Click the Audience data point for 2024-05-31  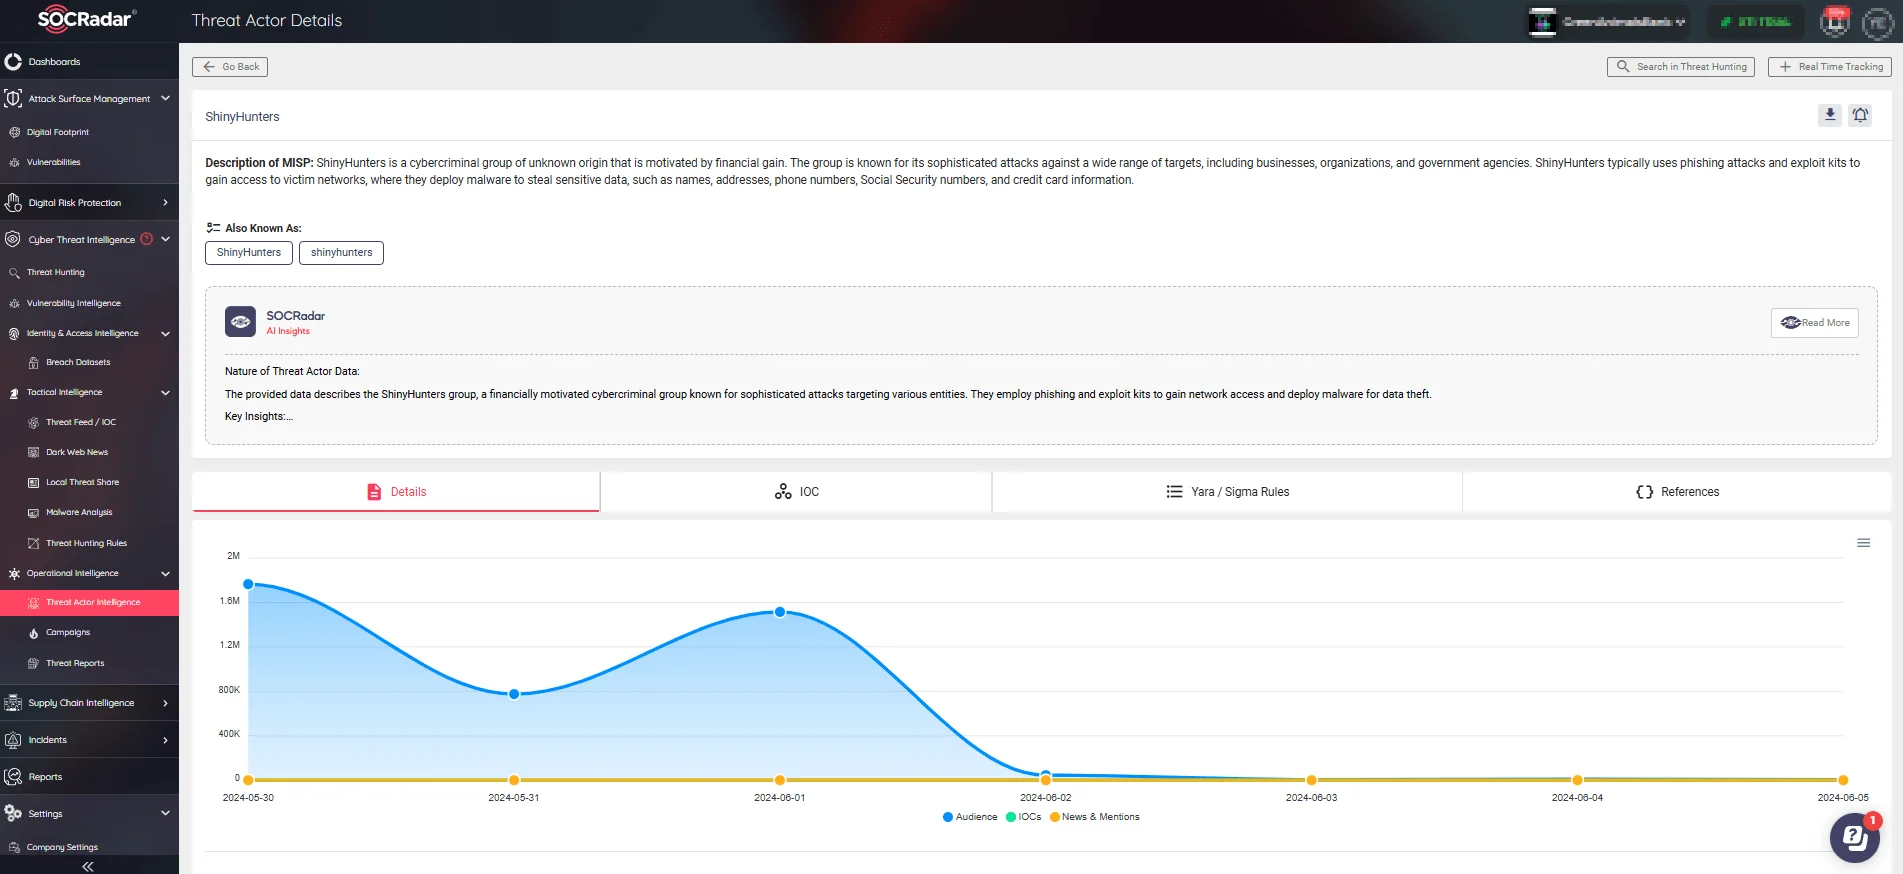coord(514,694)
